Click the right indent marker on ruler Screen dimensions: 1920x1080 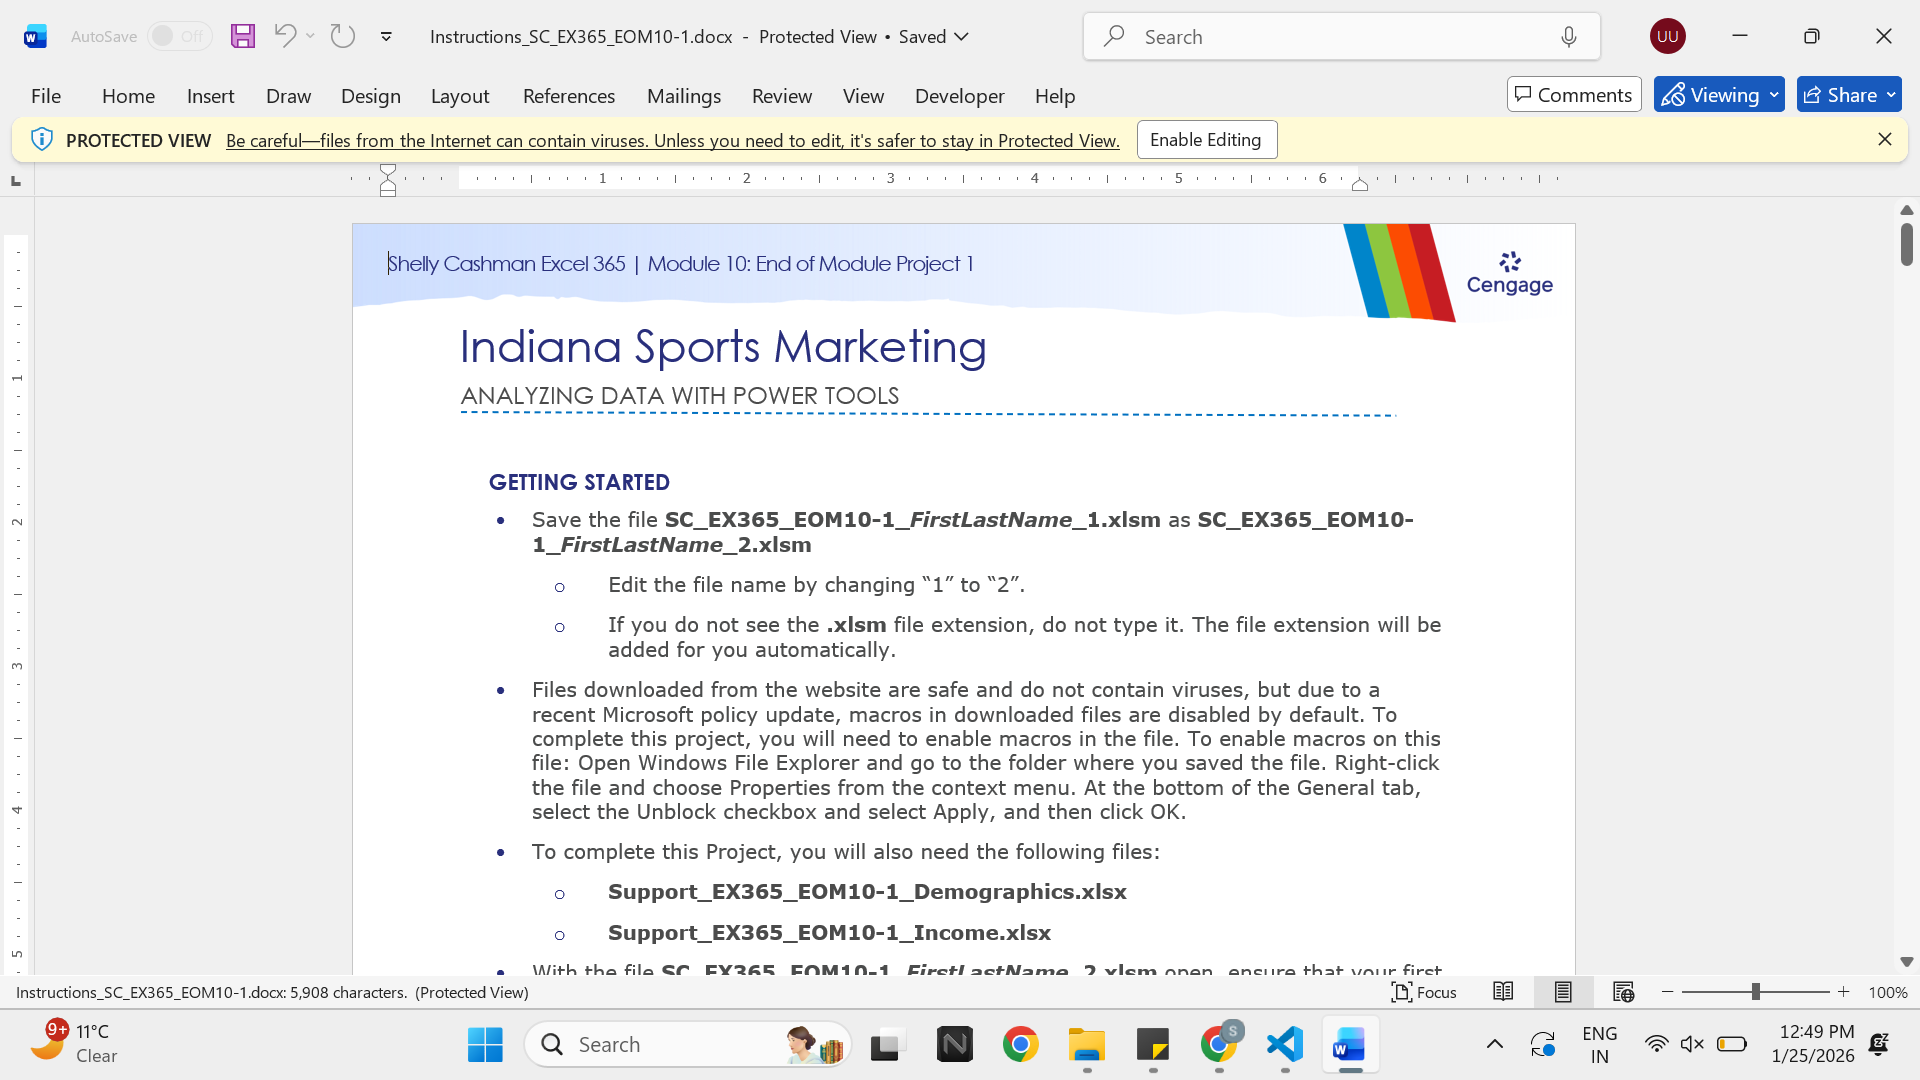1360,185
